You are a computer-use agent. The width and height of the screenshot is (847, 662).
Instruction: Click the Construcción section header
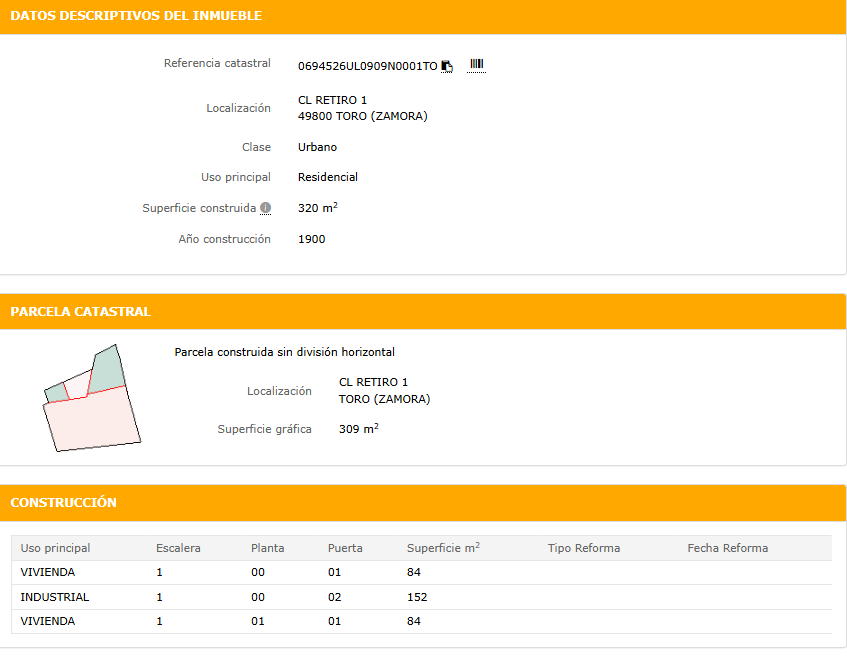click(63, 502)
